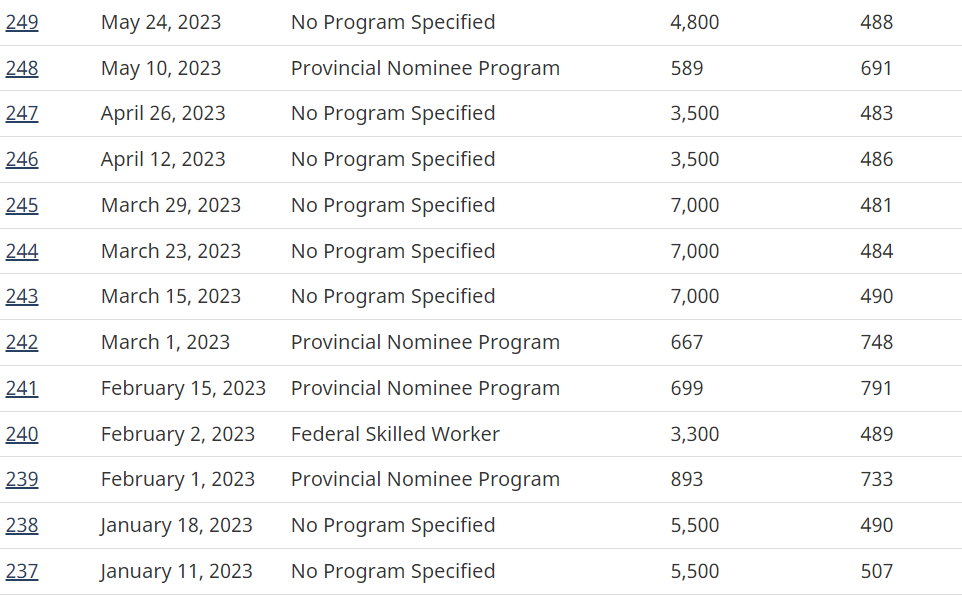This screenshot has width=962, height=595.
Task: Open draw number 246 link
Action: [x=22, y=159]
